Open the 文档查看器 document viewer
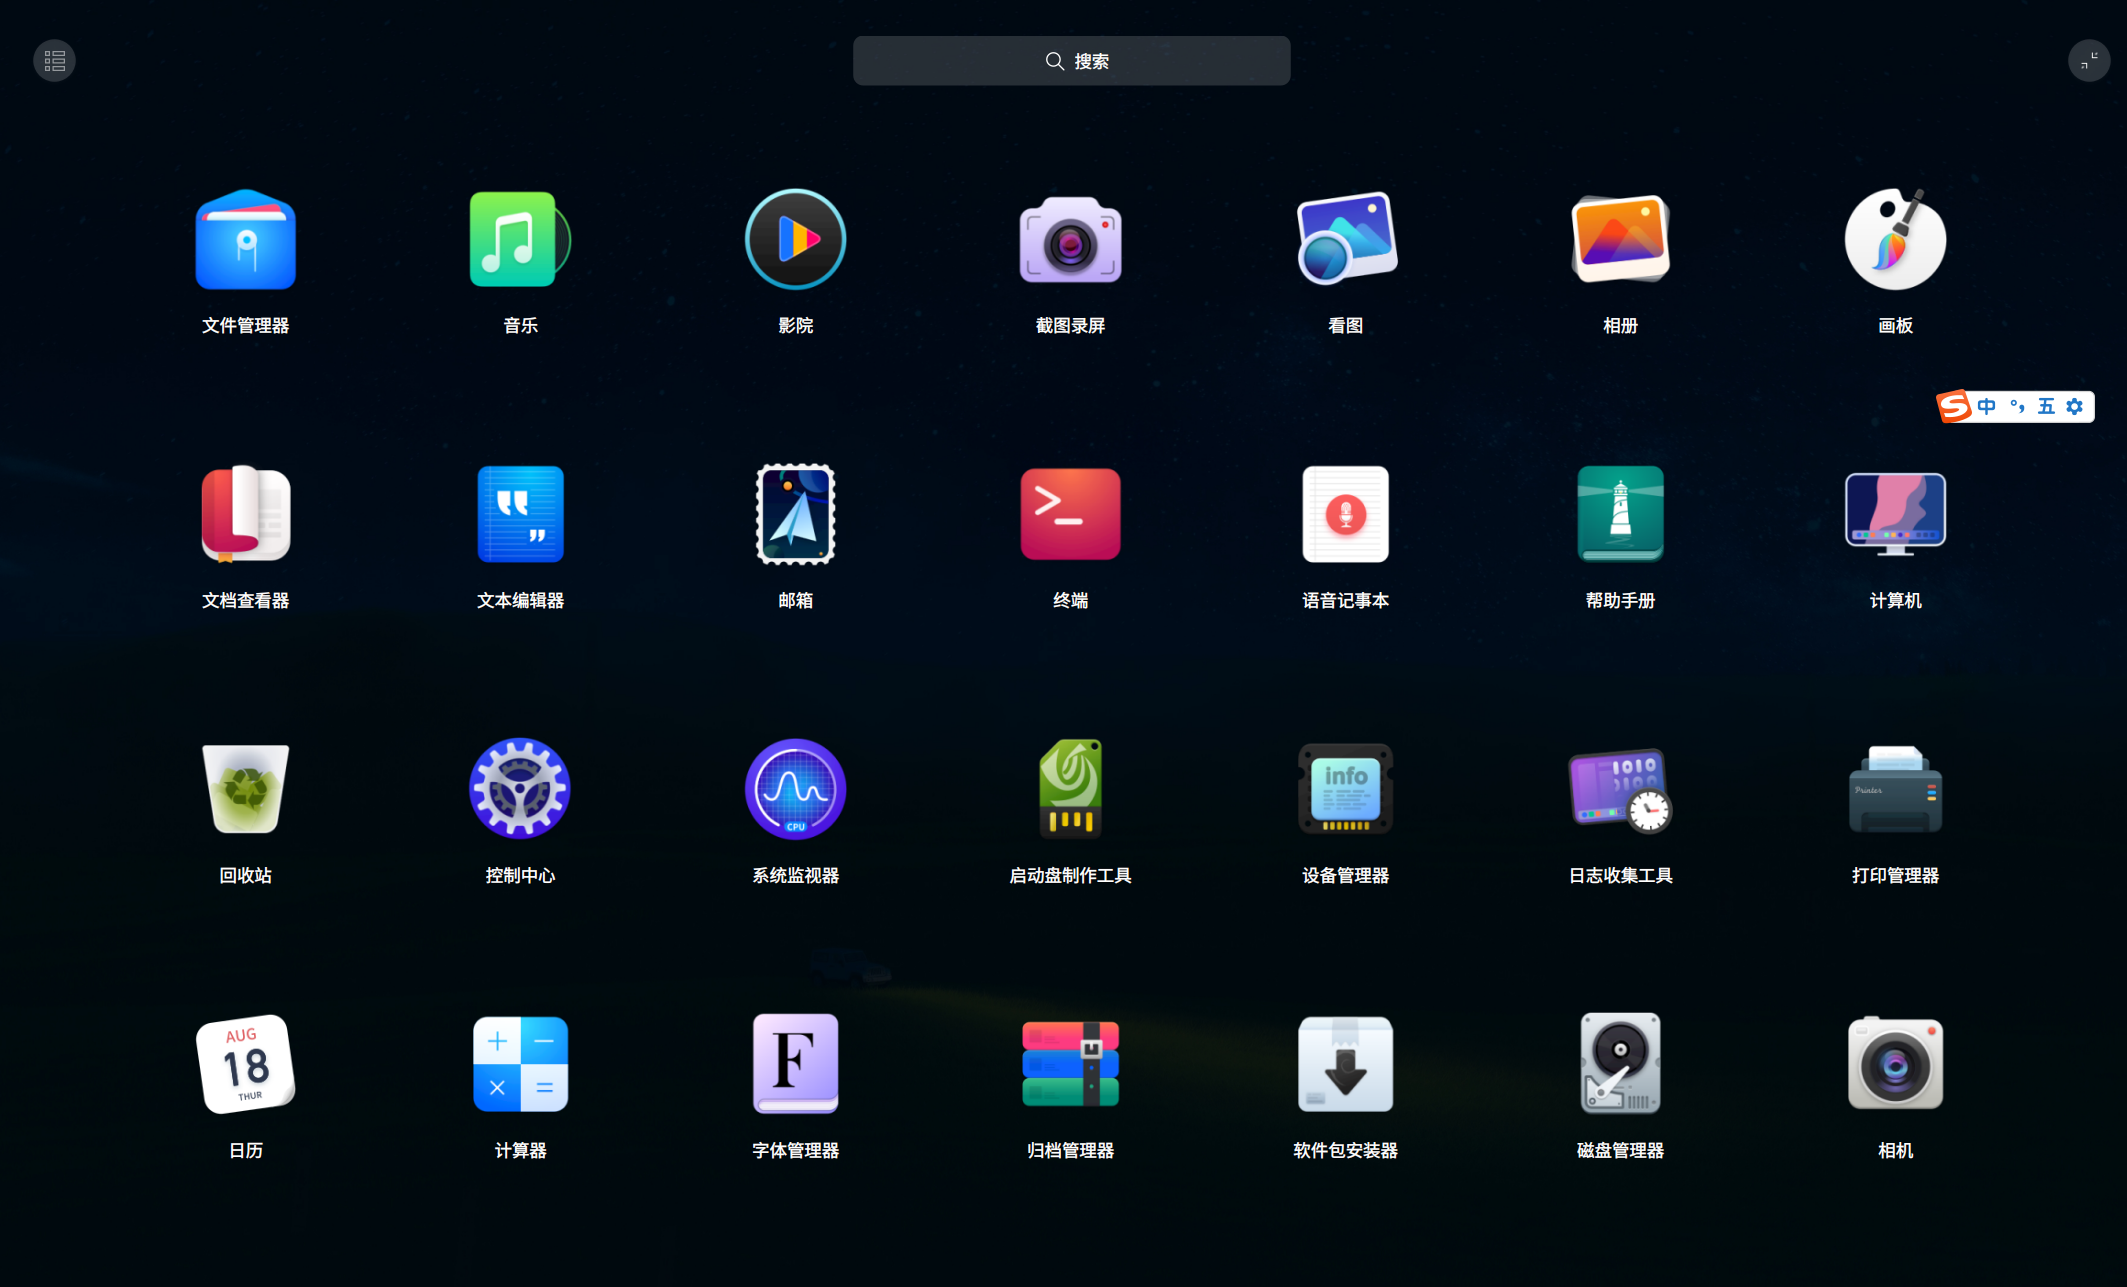2127x1287 pixels. point(245,514)
